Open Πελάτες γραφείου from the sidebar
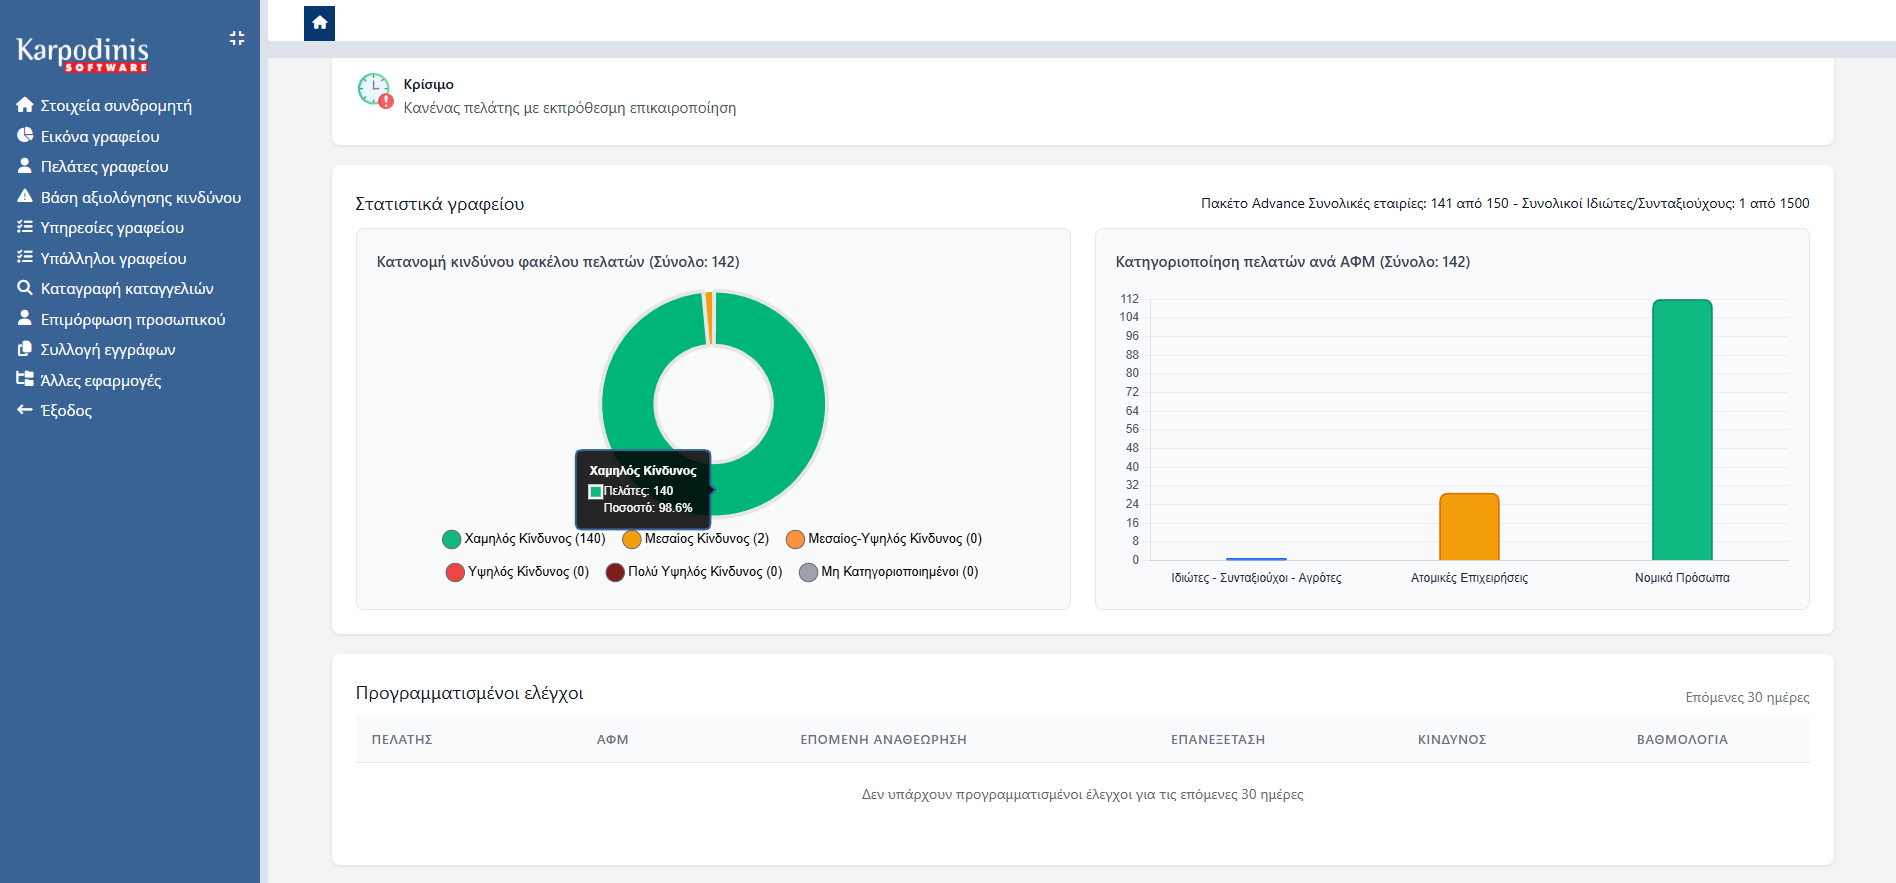 104,167
